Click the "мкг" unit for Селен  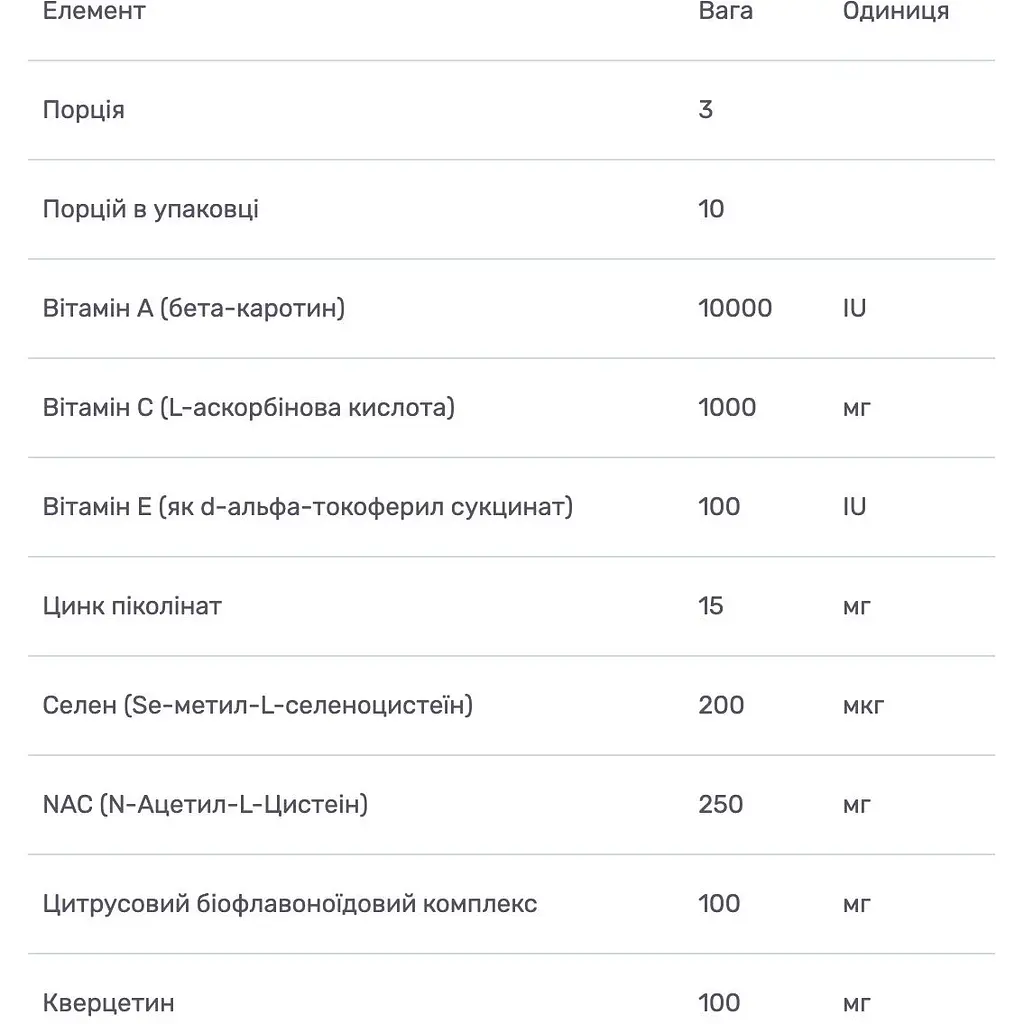[863, 705]
